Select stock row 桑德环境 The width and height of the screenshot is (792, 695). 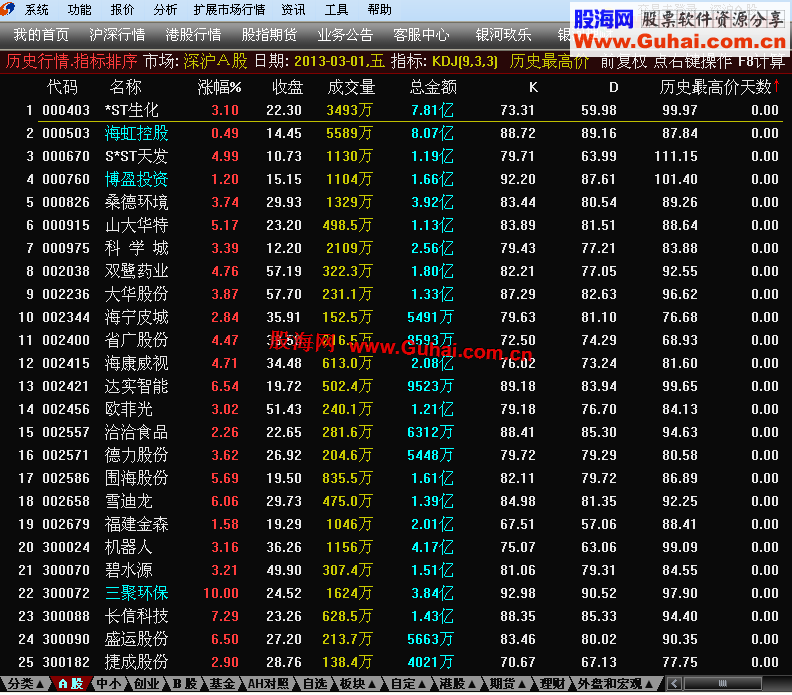click(396, 202)
